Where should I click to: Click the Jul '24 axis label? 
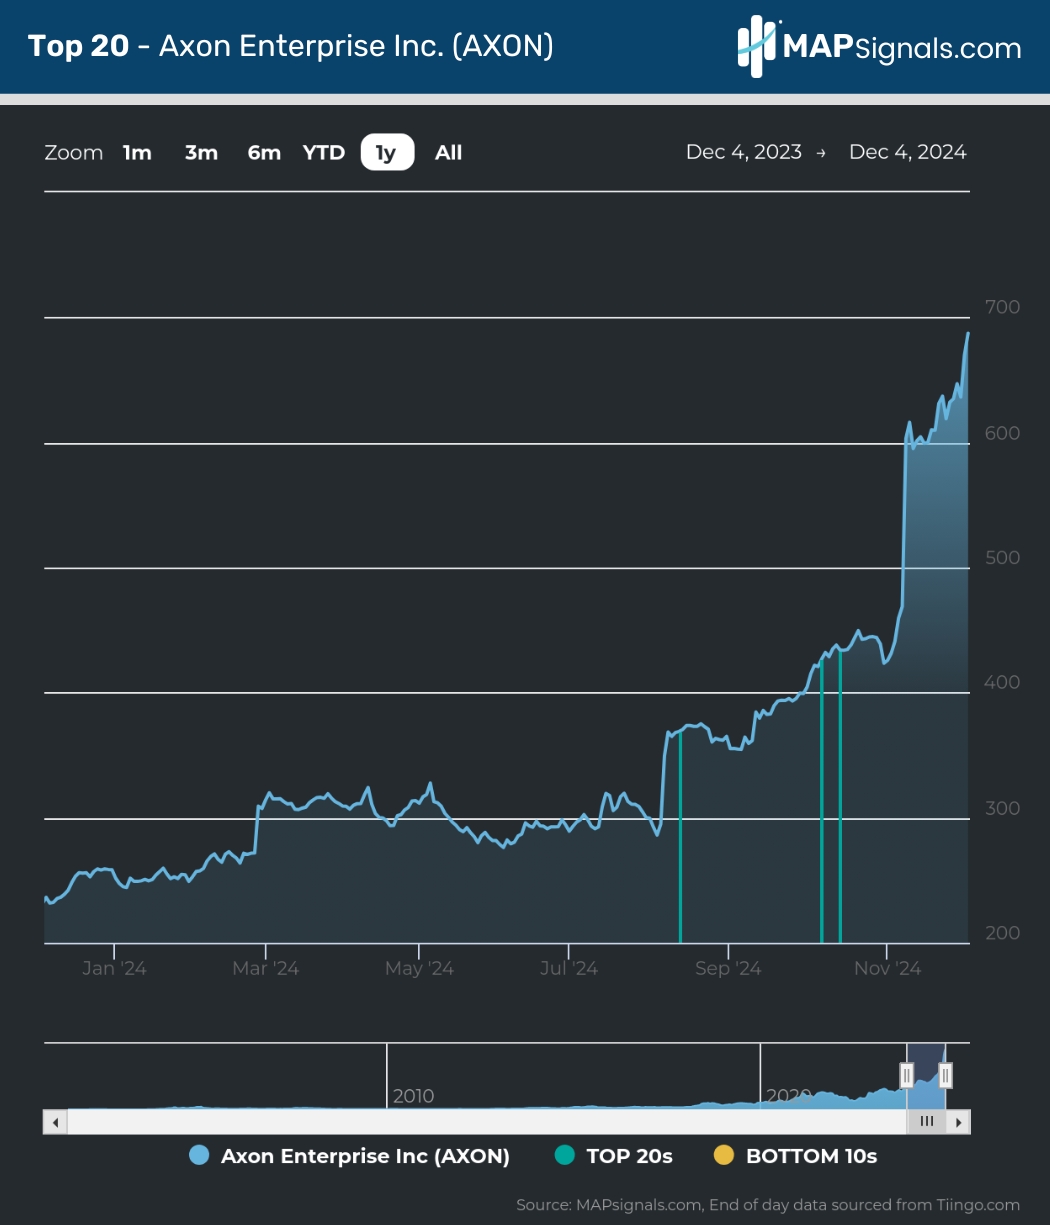coord(568,968)
